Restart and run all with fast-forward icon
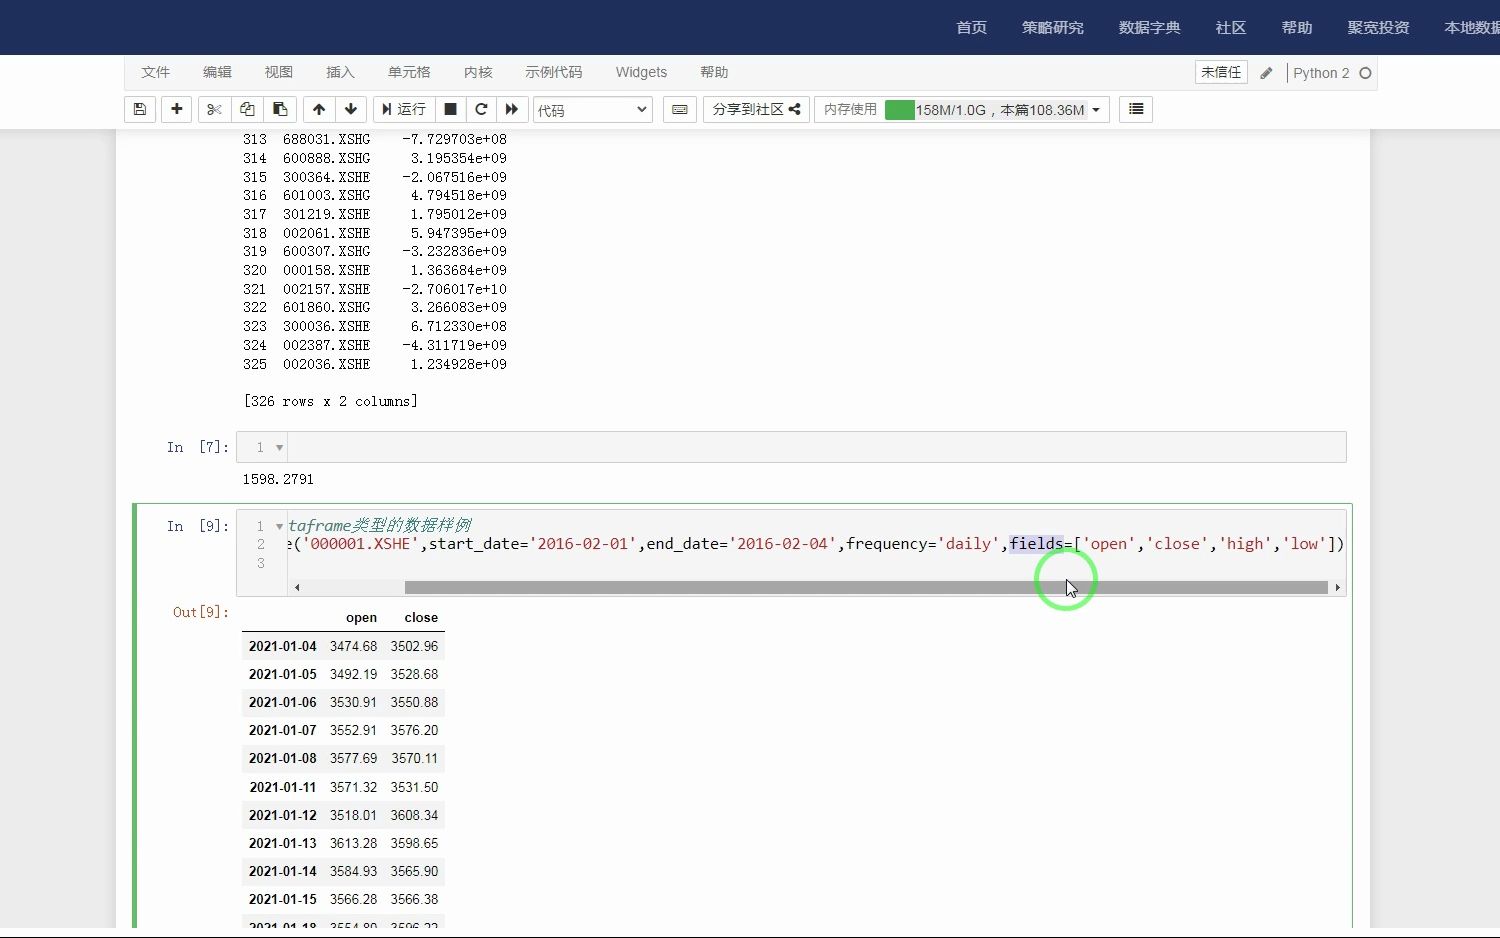 tap(512, 109)
